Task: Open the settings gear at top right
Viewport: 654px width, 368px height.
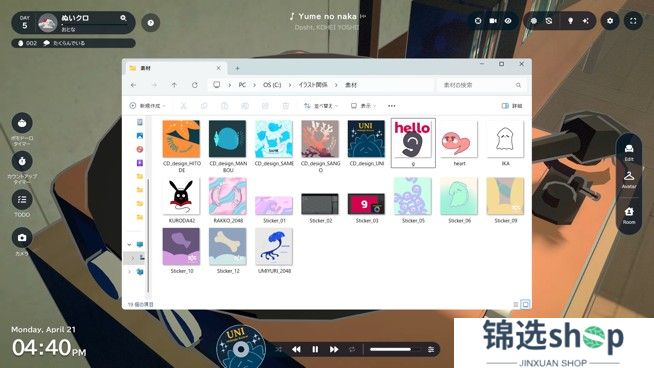Action: 610,21
